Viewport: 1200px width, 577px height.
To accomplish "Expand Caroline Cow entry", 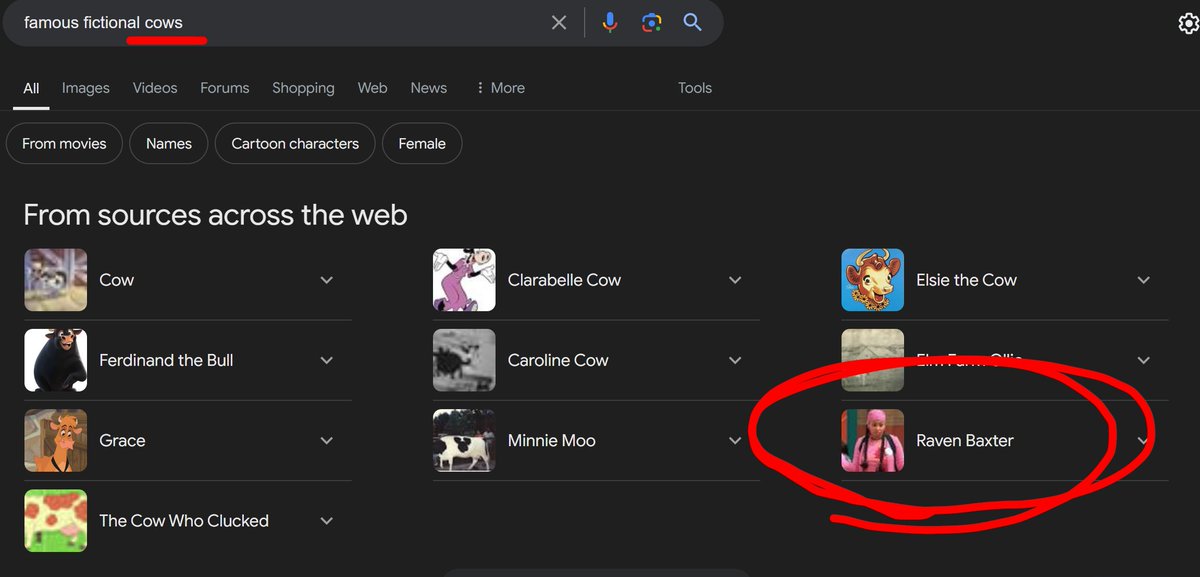I will 735,360.
